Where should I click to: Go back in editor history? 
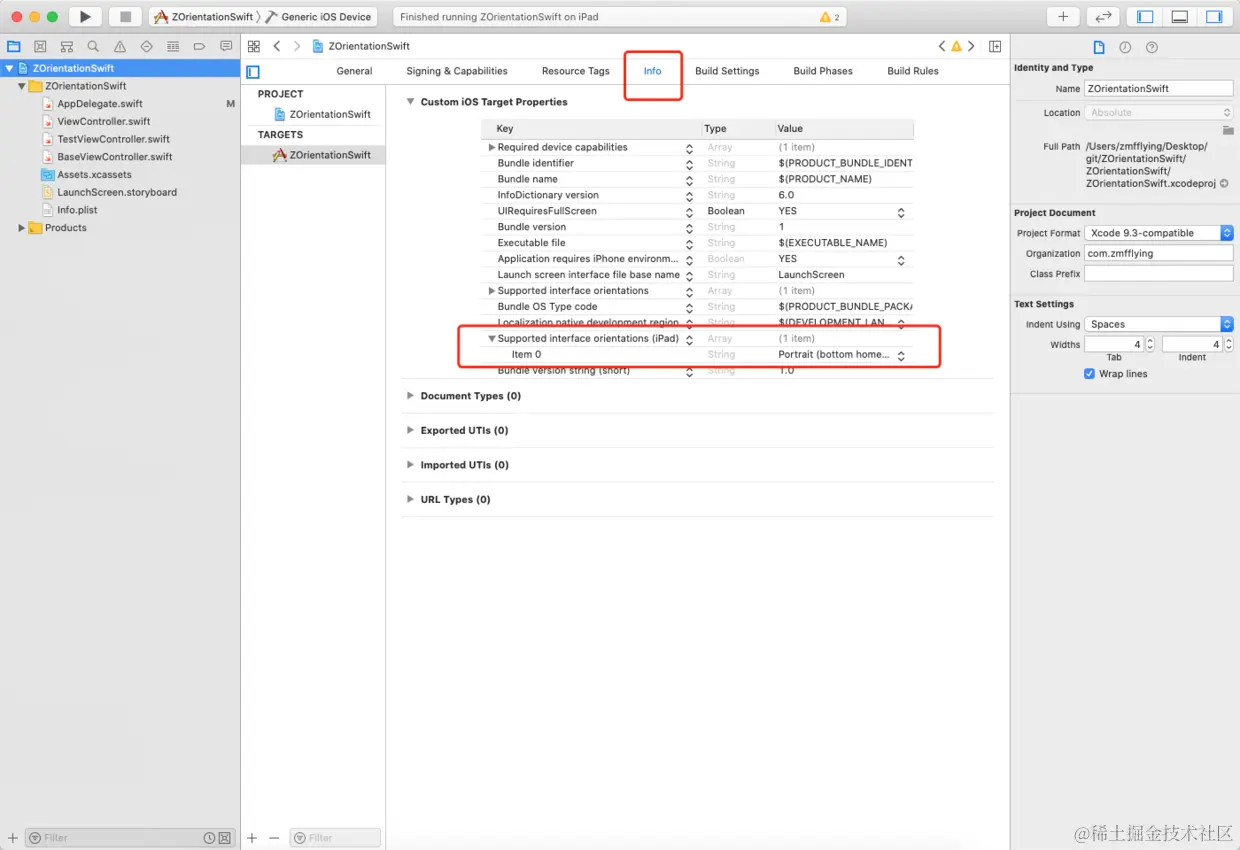coord(277,46)
